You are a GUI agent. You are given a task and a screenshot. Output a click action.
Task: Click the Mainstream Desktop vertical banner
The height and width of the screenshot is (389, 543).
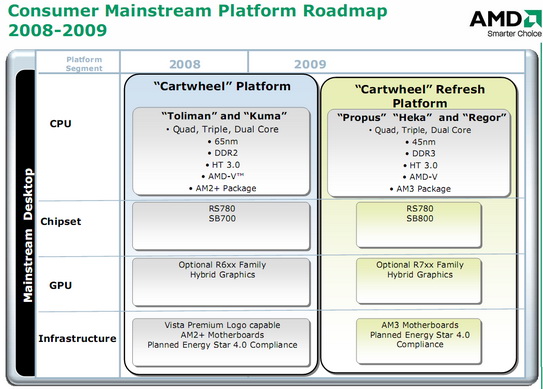coord(26,223)
